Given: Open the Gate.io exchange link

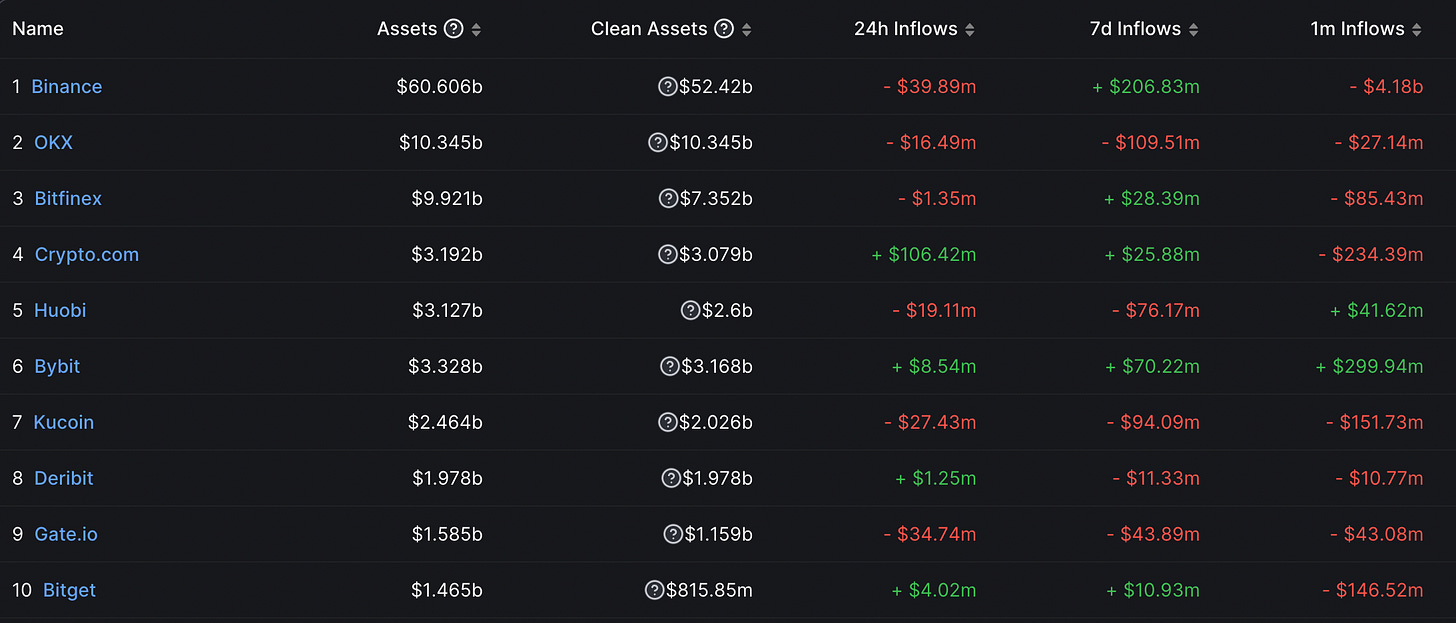Looking at the screenshot, I should tap(66, 535).
